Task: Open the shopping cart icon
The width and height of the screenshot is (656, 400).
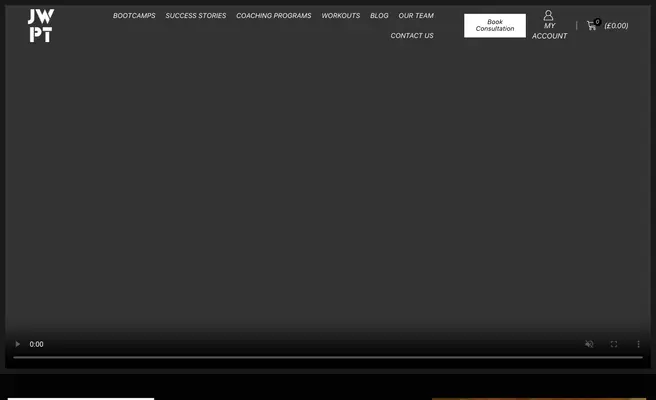Action: click(x=591, y=25)
